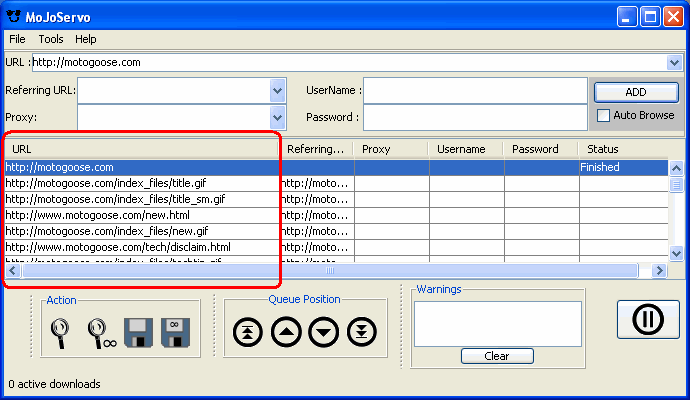Click the plain floppy disk save icon
Screen dimensions: 690x400
coord(138,331)
